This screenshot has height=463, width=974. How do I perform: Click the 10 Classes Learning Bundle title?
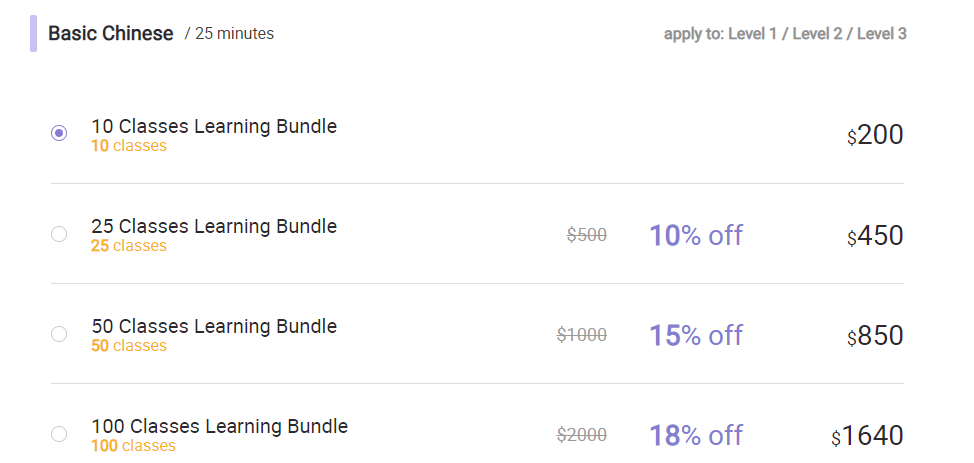click(214, 126)
